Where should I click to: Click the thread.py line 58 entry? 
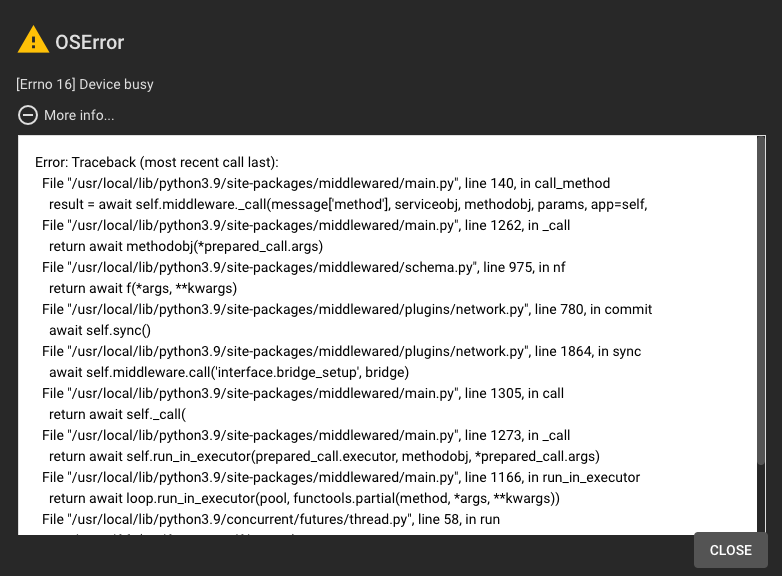271,520
